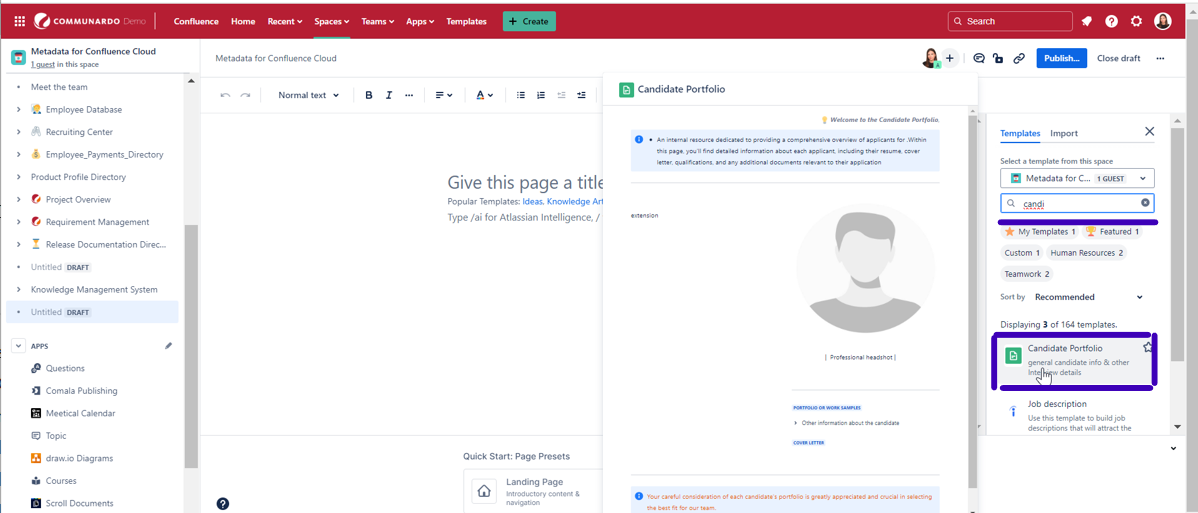Toggle bold formatting
This screenshot has width=1198, height=513.
coord(368,95)
